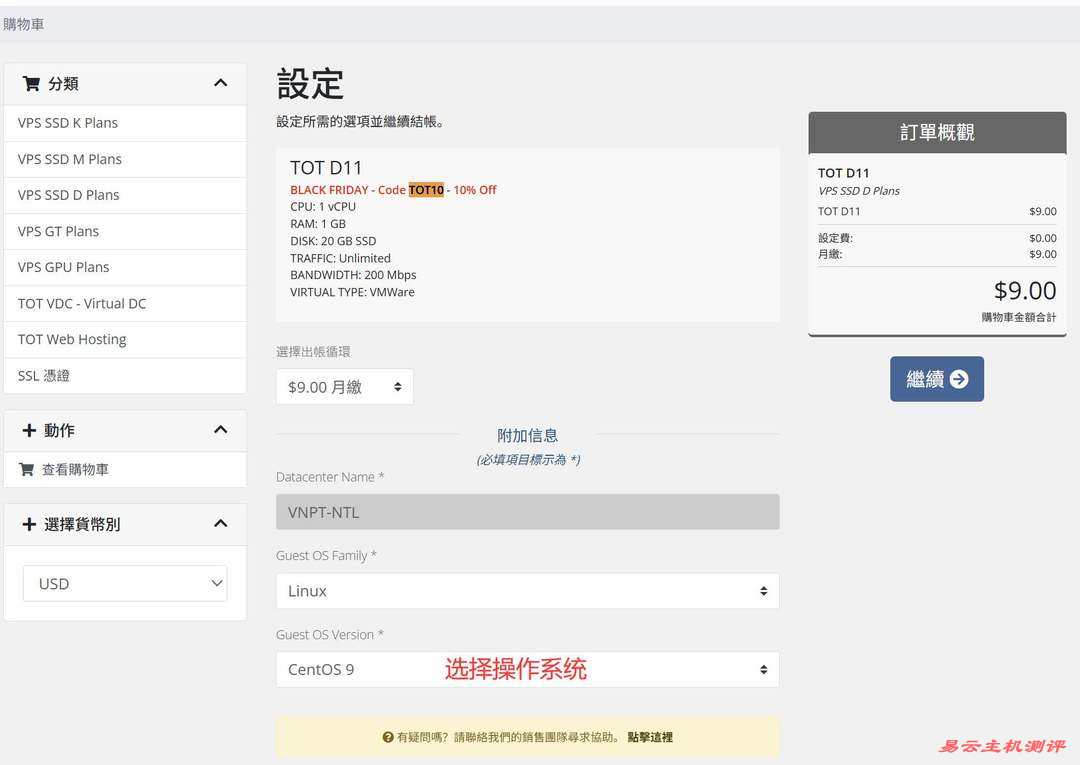
Task: Open the USD currency dropdown
Action: point(124,583)
